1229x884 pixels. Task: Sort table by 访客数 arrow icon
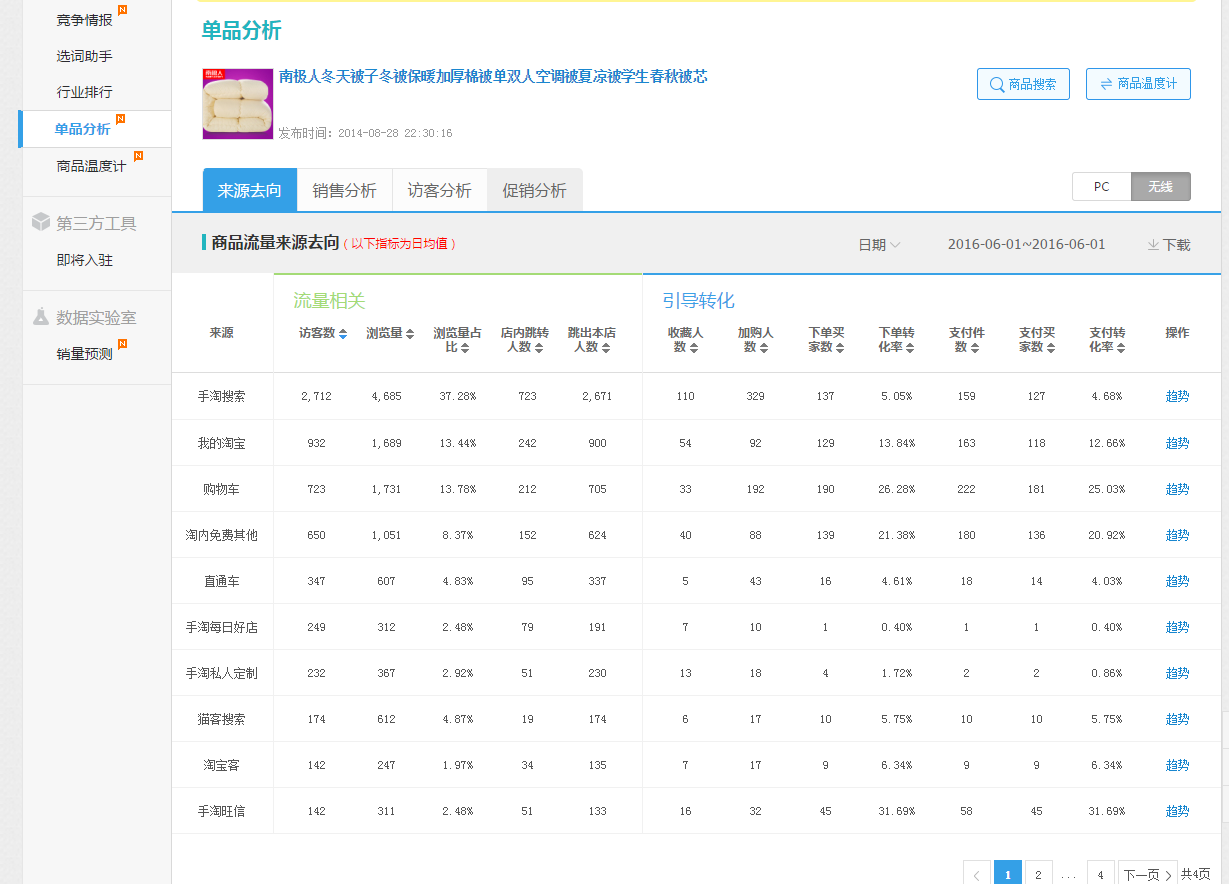pos(343,334)
